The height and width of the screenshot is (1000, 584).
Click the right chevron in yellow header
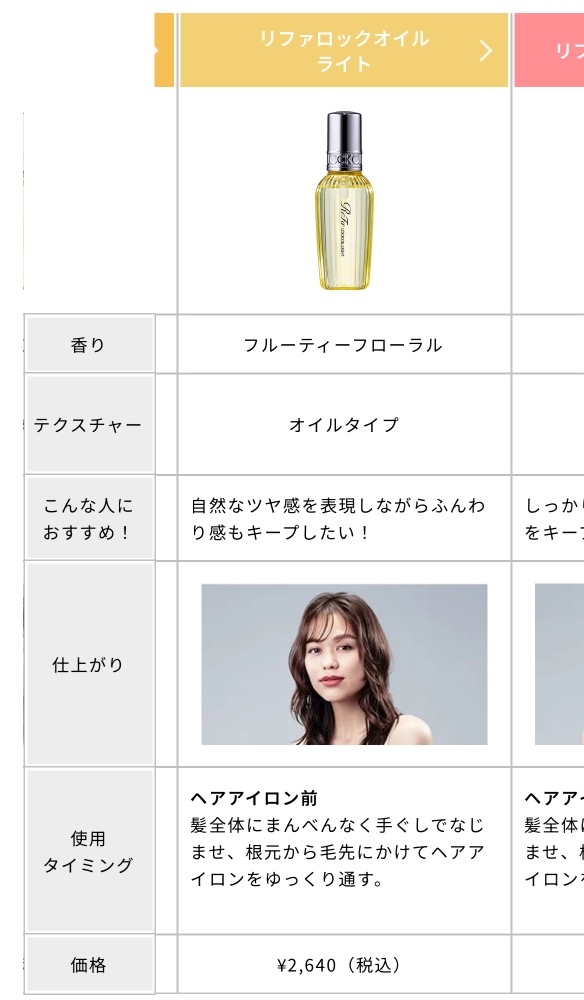tap(486, 50)
